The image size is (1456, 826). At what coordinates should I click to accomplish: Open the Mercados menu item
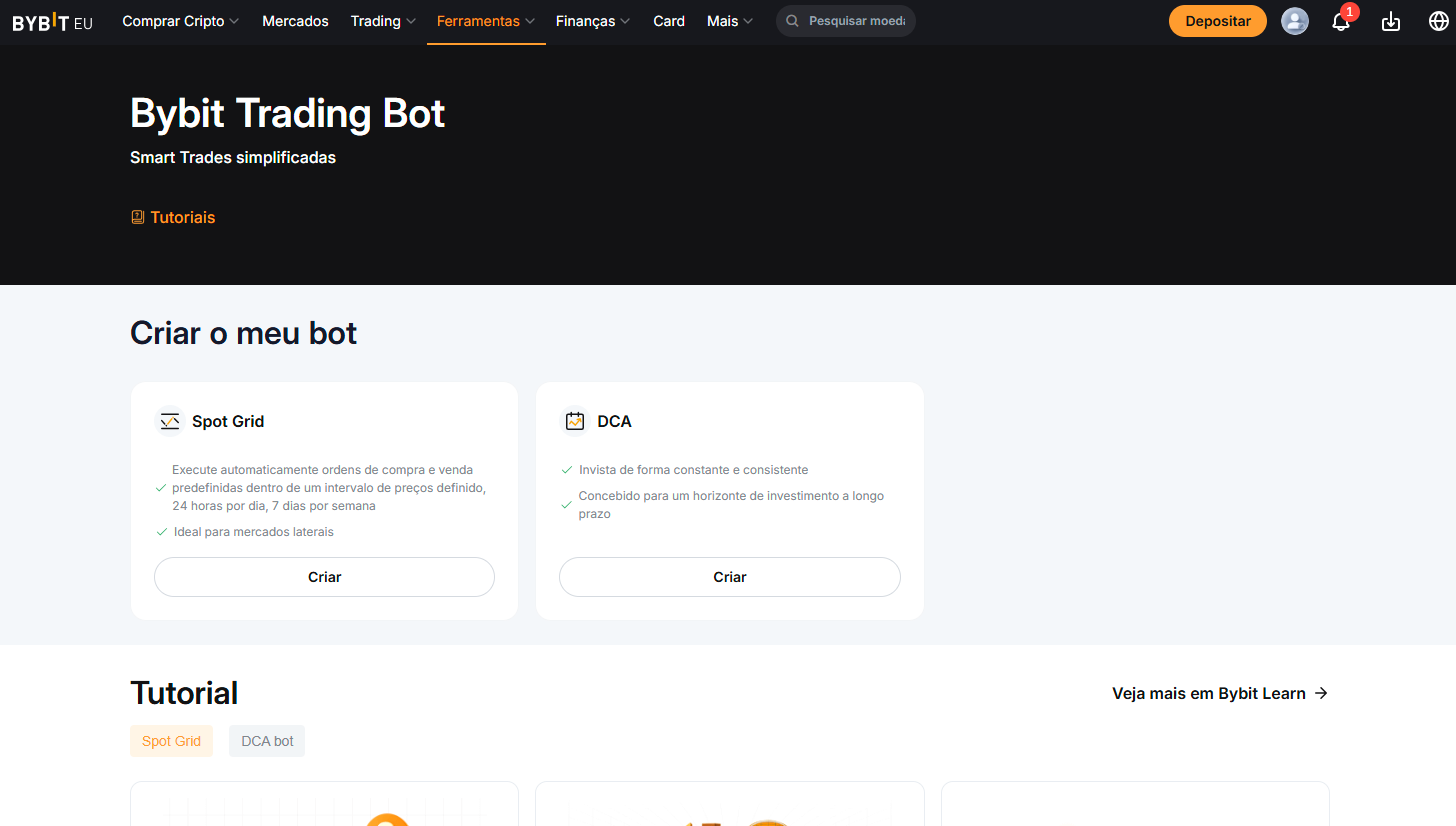coord(295,21)
